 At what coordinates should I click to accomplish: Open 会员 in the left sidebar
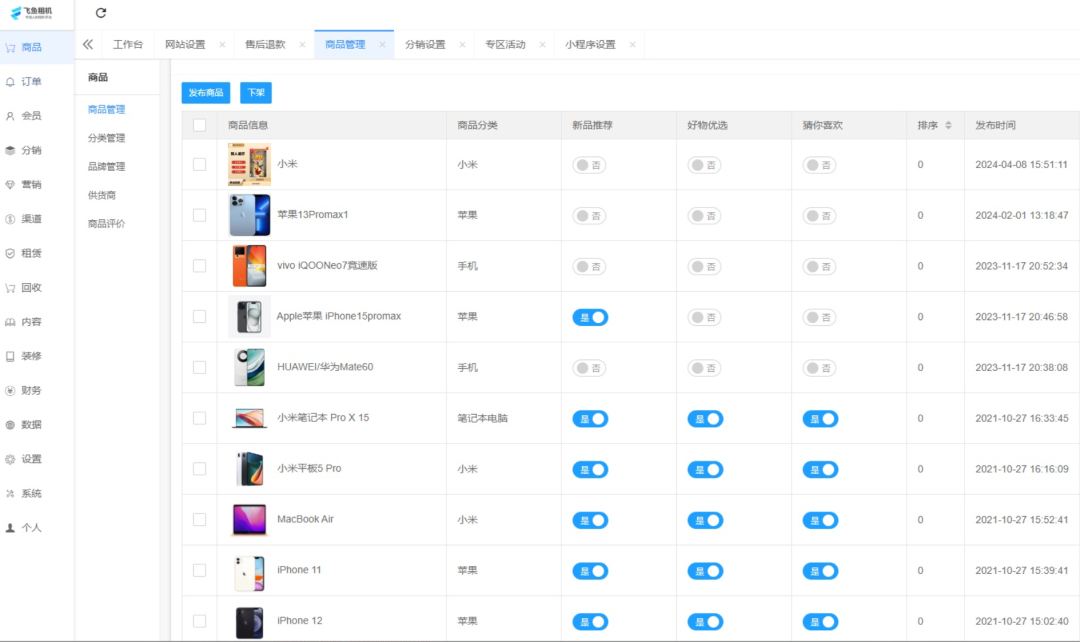[x=31, y=116]
